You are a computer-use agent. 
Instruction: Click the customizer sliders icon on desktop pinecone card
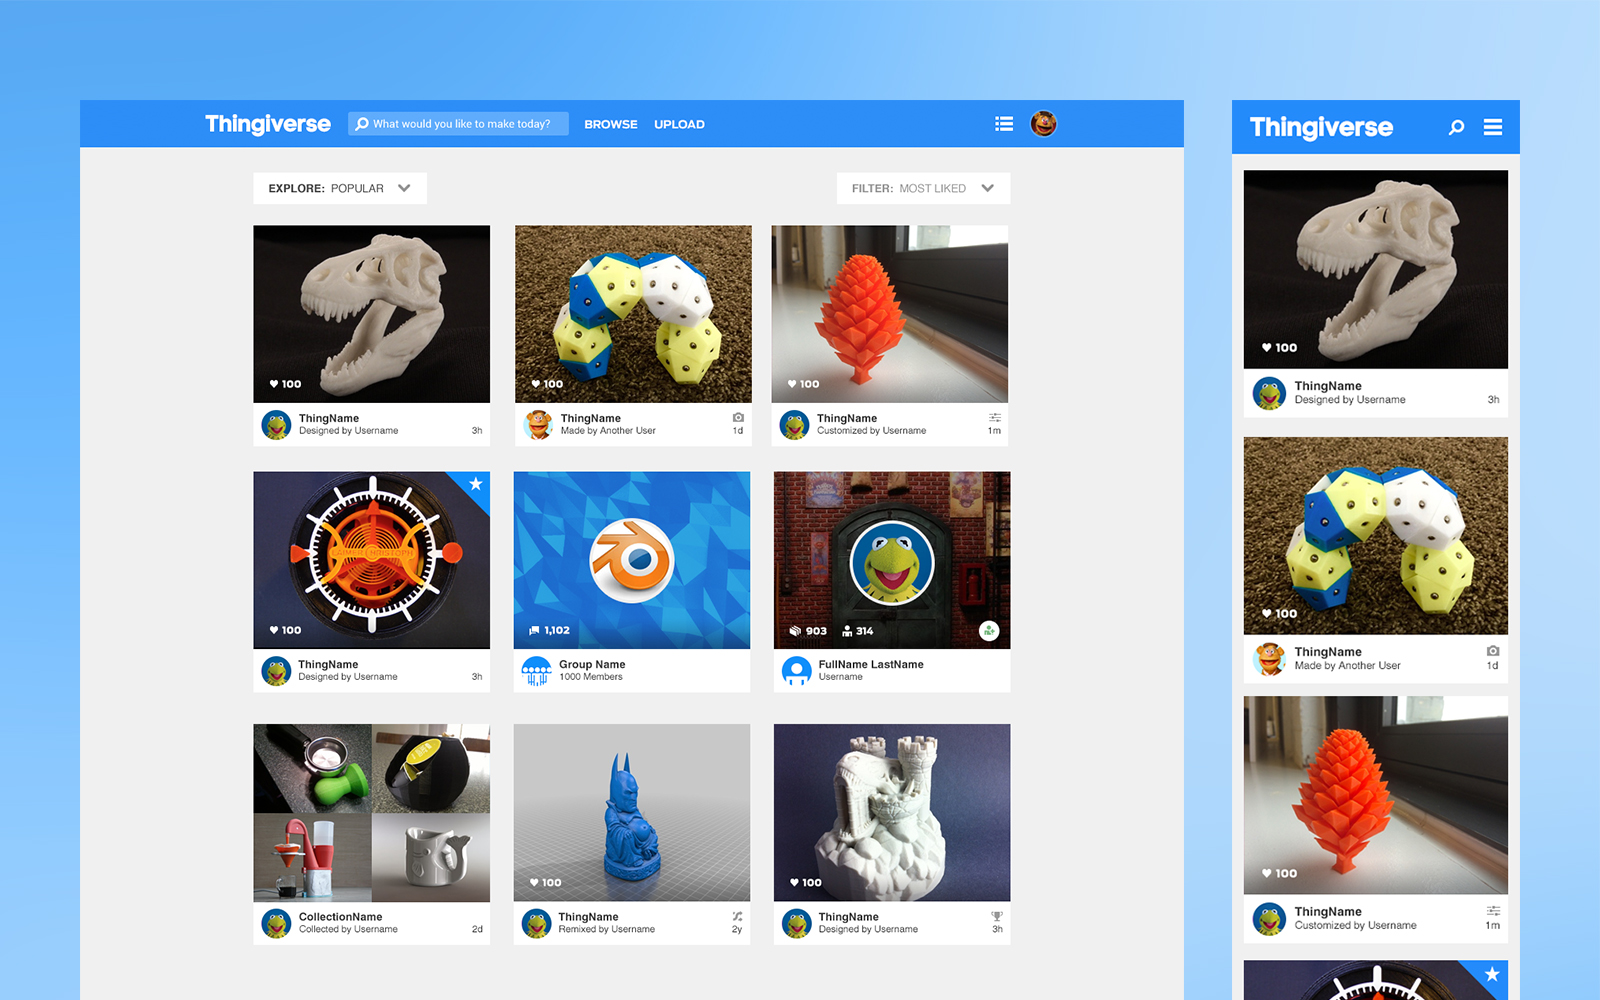pos(995,418)
